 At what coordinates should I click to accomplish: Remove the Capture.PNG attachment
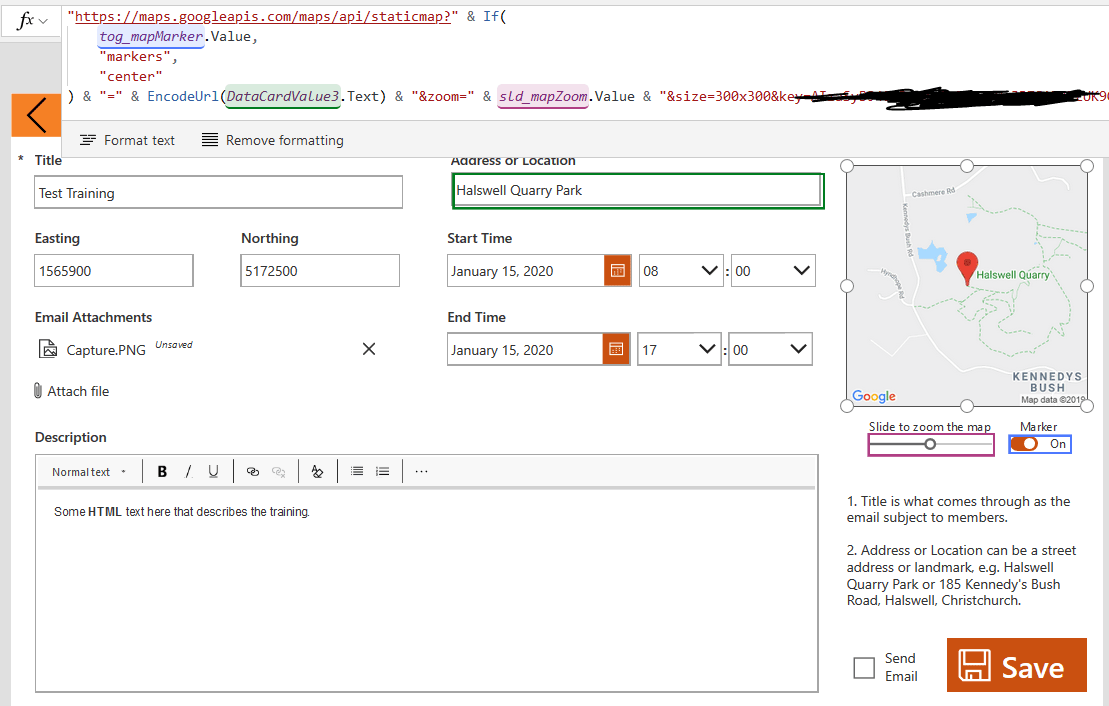pos(368,349)
